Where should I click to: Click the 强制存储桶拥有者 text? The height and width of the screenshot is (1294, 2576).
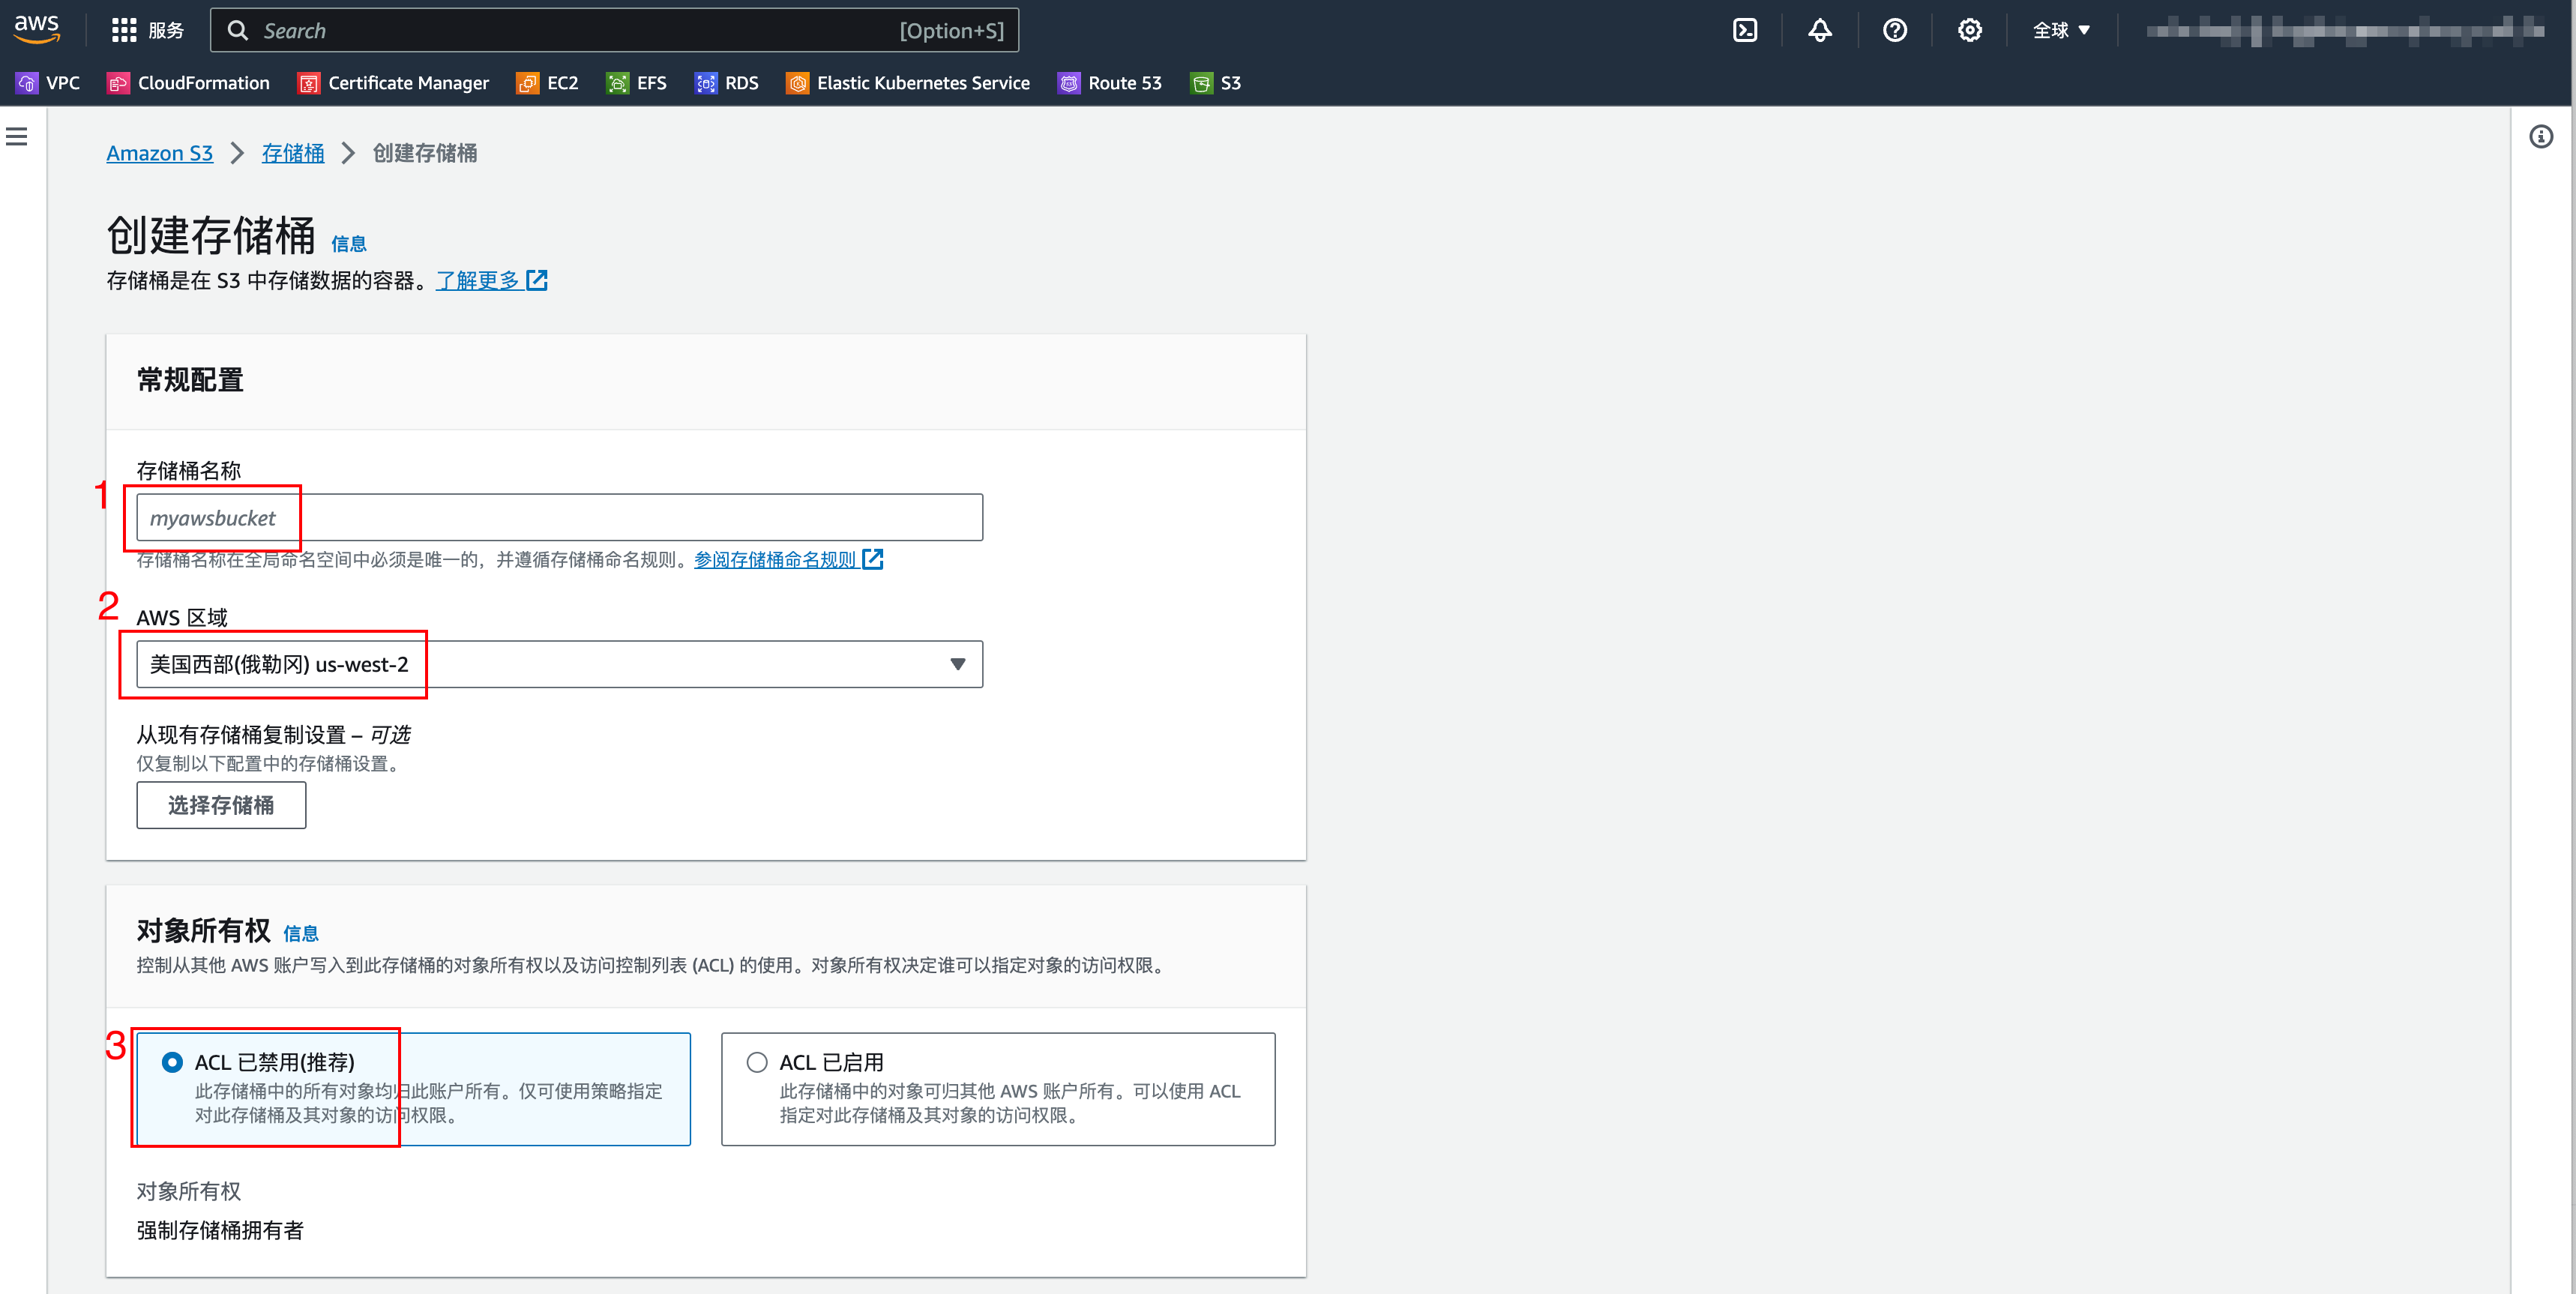220,1230
